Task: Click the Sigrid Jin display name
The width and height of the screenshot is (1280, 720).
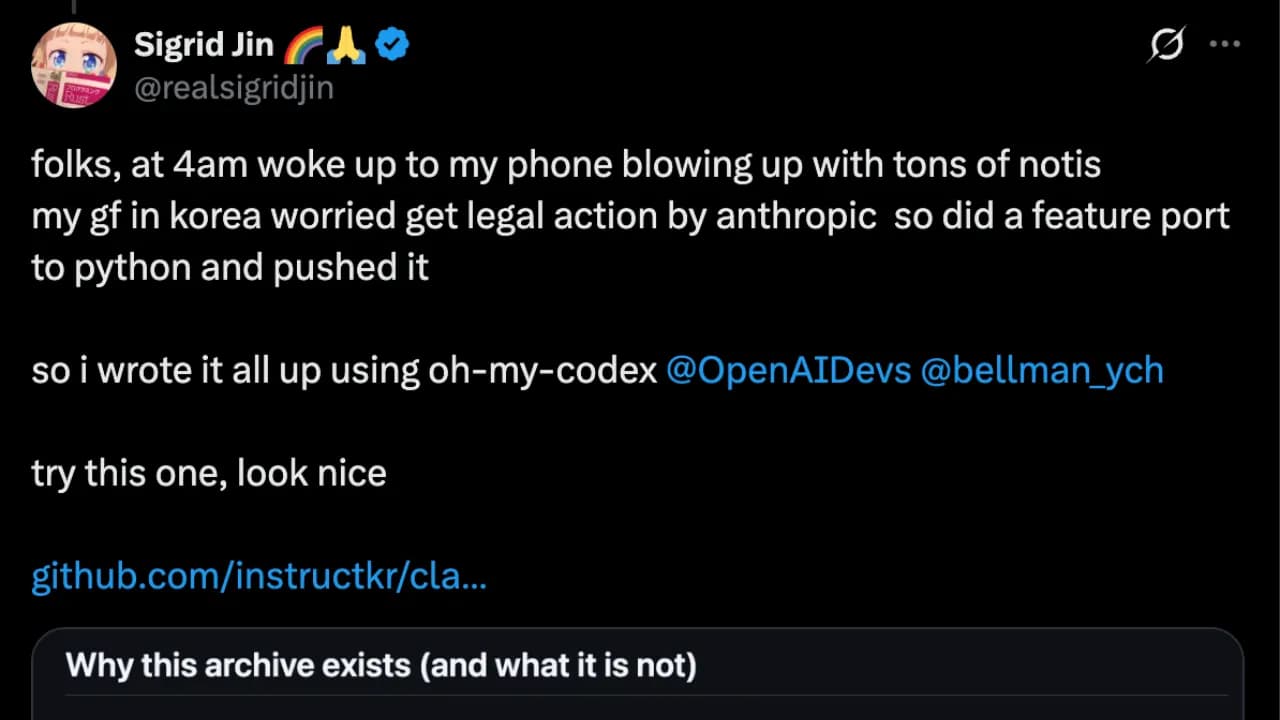Action: pos(203,44)
